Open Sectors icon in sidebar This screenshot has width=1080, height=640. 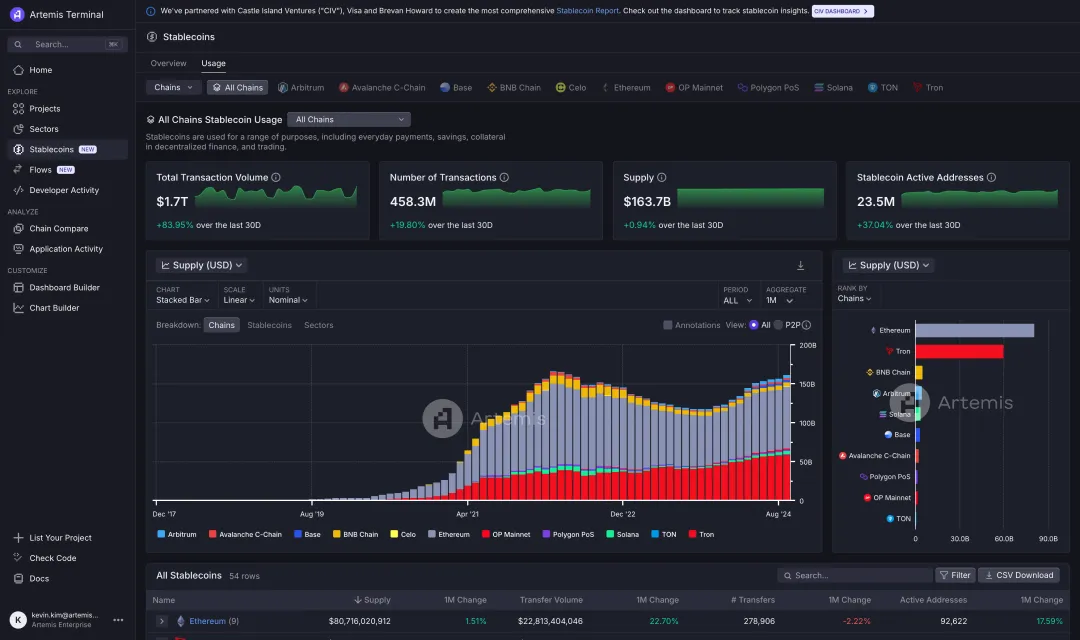[19, 129]
